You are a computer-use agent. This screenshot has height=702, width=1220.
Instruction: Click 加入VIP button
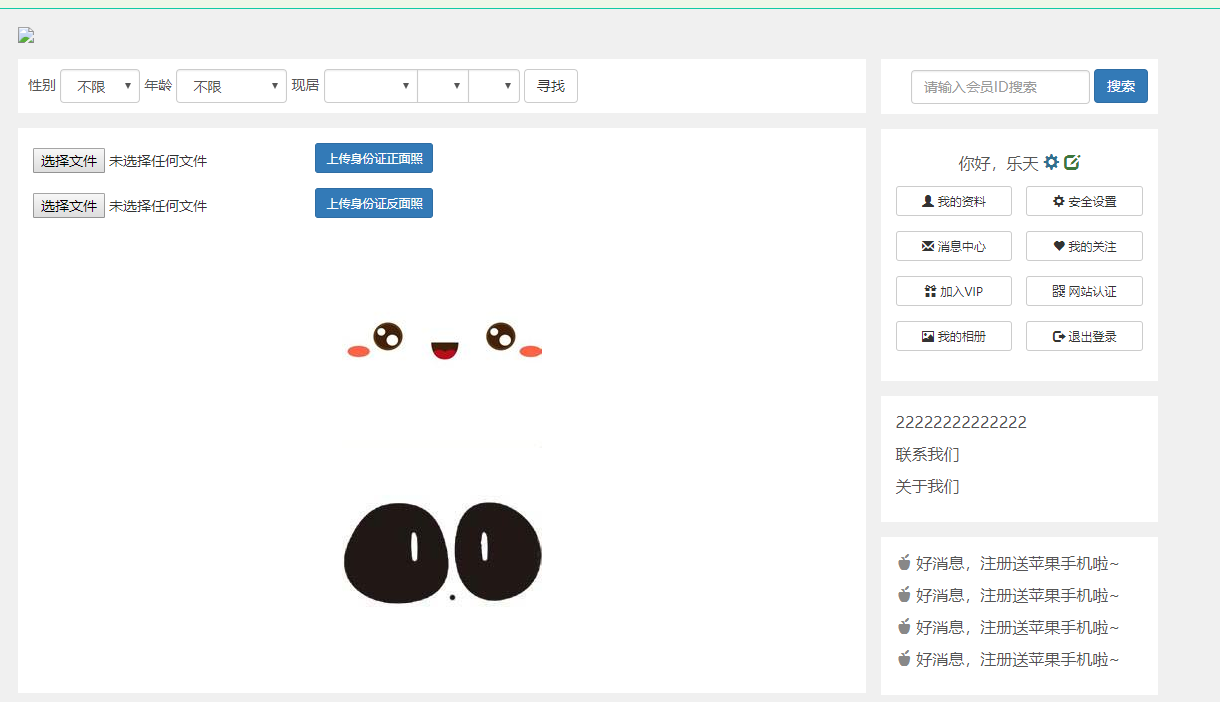tap(954, 291)
